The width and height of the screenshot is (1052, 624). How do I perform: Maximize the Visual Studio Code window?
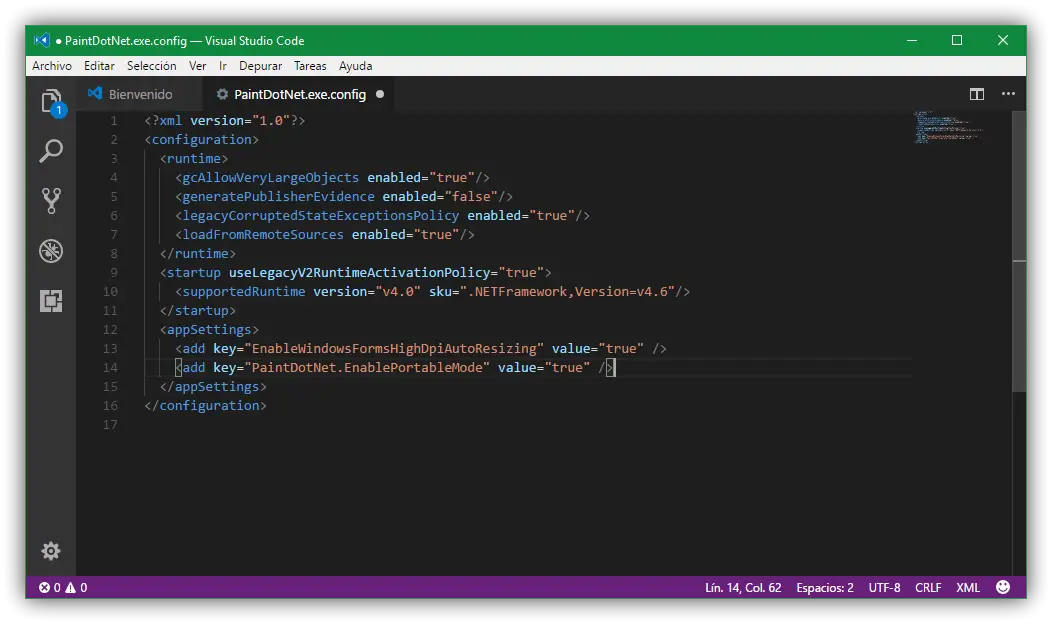pyautogui.click(x=957, y=40)
